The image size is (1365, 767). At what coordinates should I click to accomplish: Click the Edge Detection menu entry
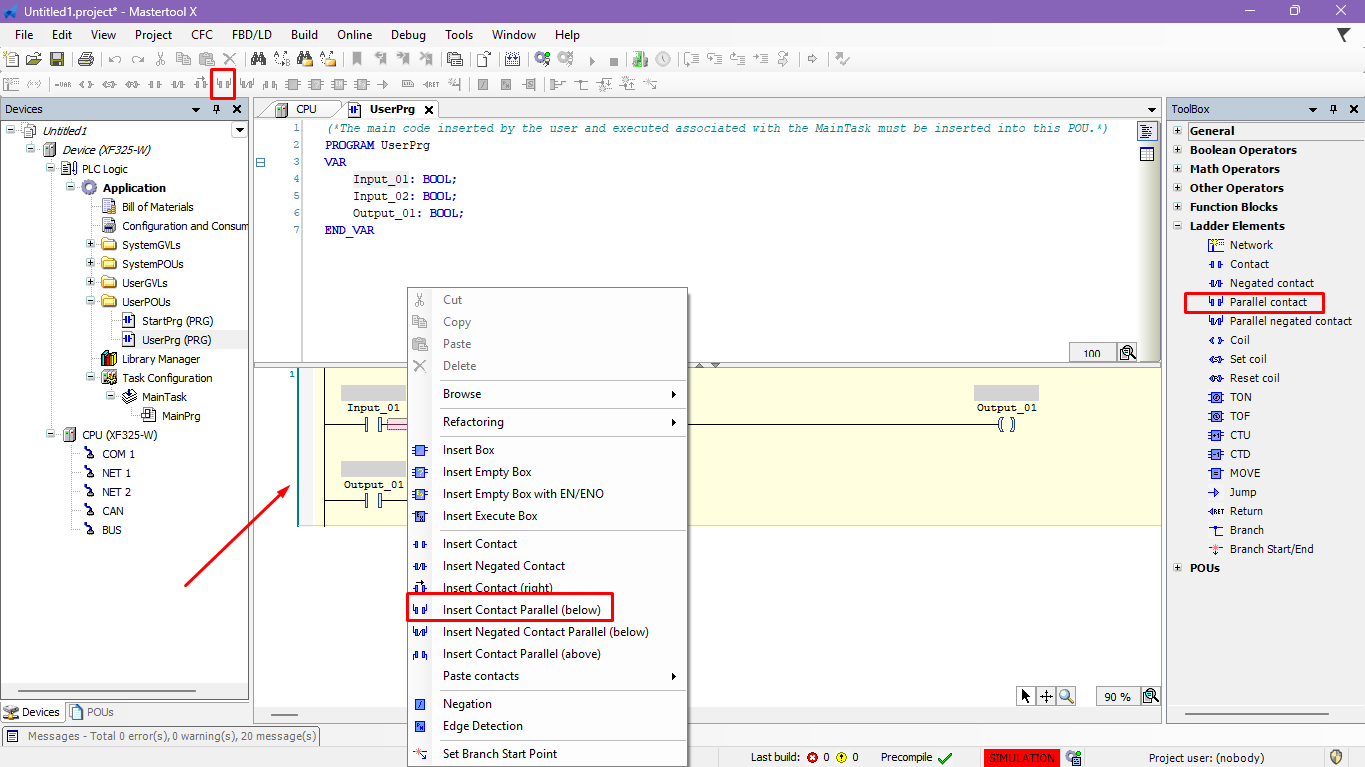click(482, 726)
